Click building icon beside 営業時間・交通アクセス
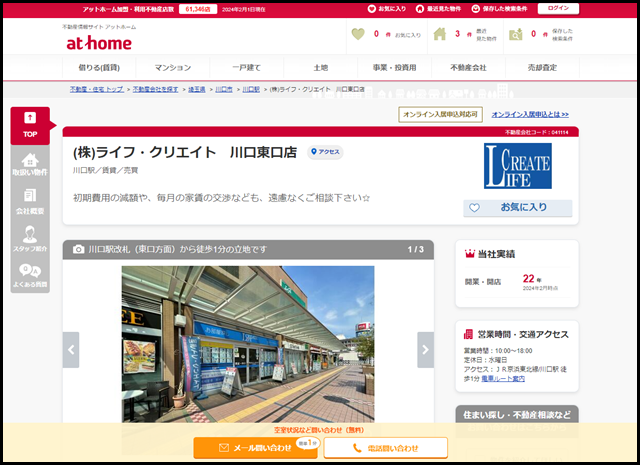The width and height of the screenshot is (640, 465). [468, 334]
